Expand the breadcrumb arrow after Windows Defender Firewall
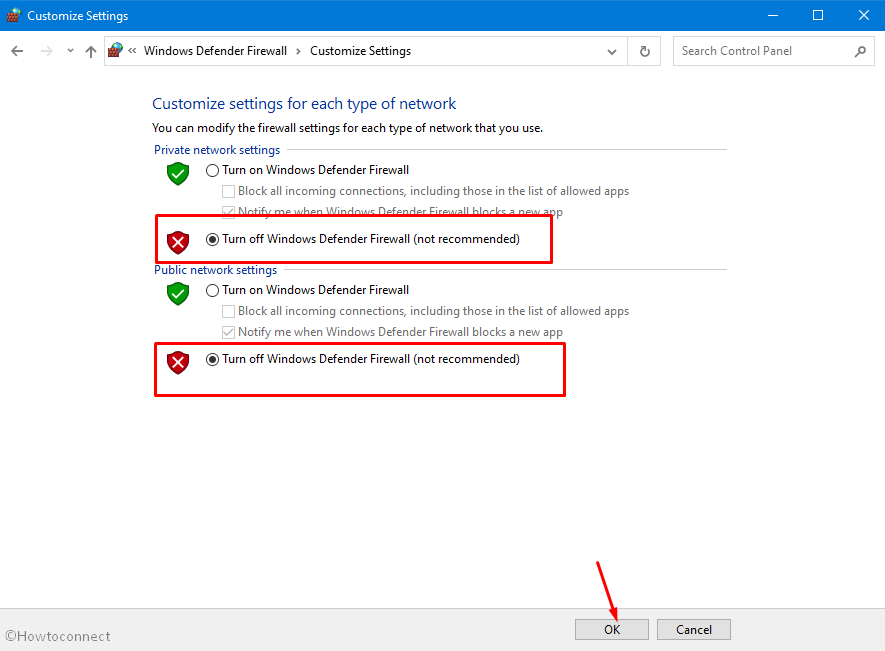Image resolution: width=885 pixels, height=651 pixels. click(x=299, y=51)
